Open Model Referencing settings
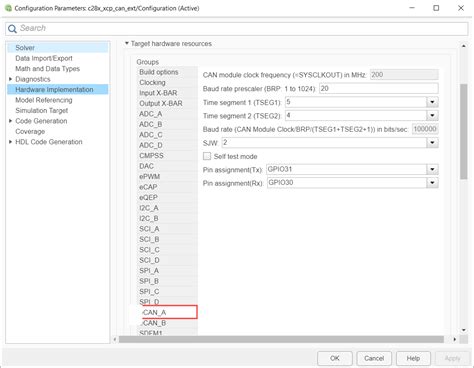The width and height of the screenshot is (474, 368). pyautogui.click(x=44, y=100)
